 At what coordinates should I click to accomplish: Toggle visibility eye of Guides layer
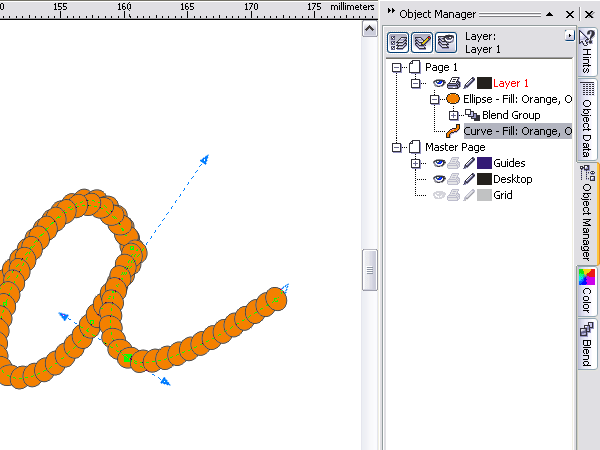point(439,163)
